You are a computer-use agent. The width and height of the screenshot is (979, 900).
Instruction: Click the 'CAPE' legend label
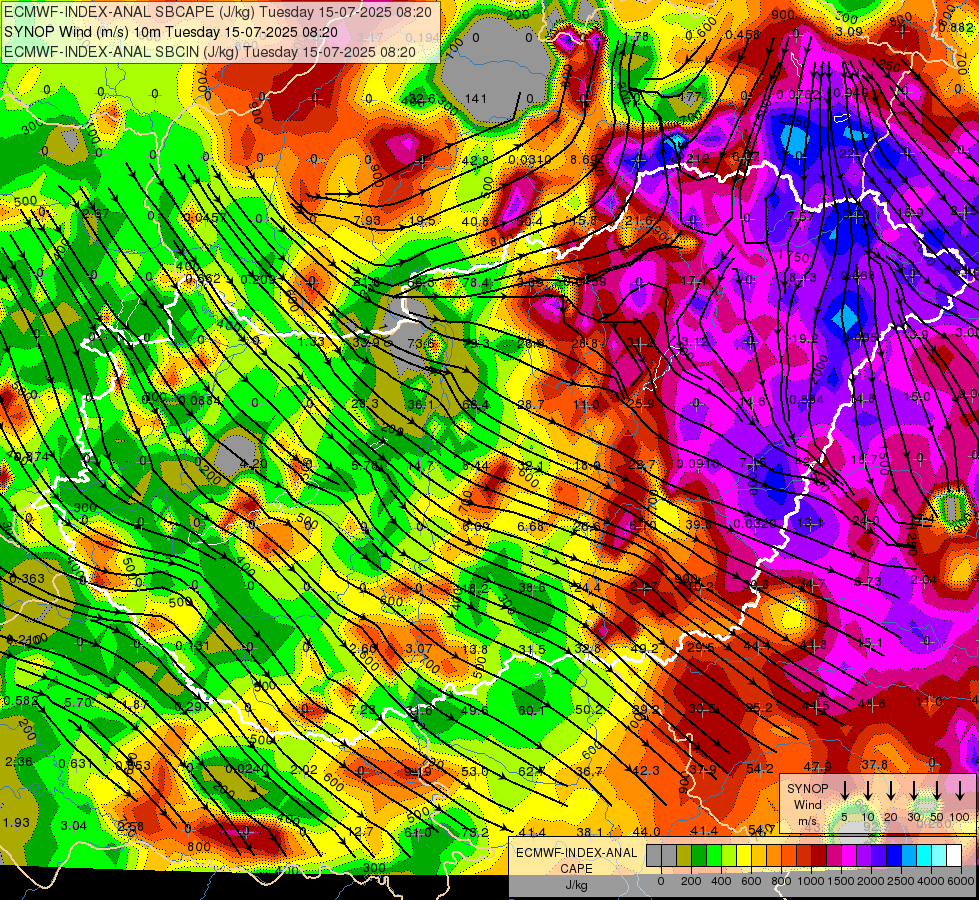point(576,868)
